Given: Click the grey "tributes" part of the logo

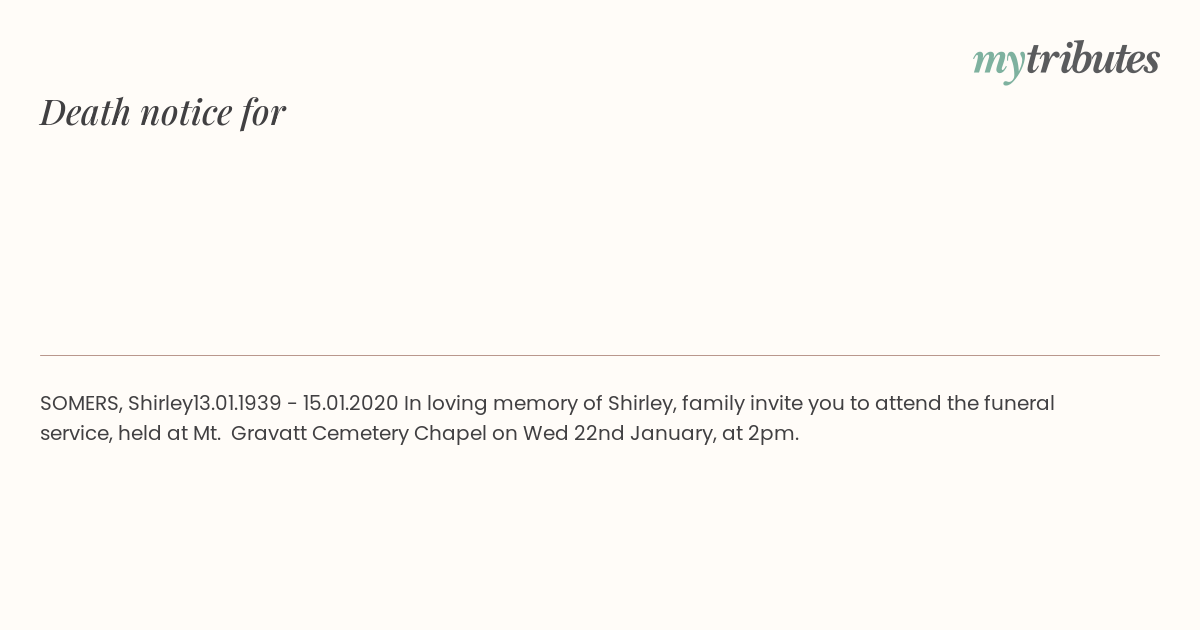Looking at the screenshot, I should [1092, 59].
